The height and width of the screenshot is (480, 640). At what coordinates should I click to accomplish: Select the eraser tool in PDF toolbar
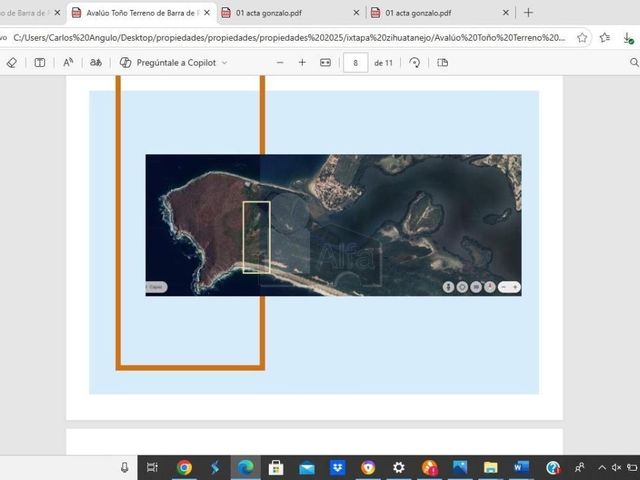coord(12,62)
